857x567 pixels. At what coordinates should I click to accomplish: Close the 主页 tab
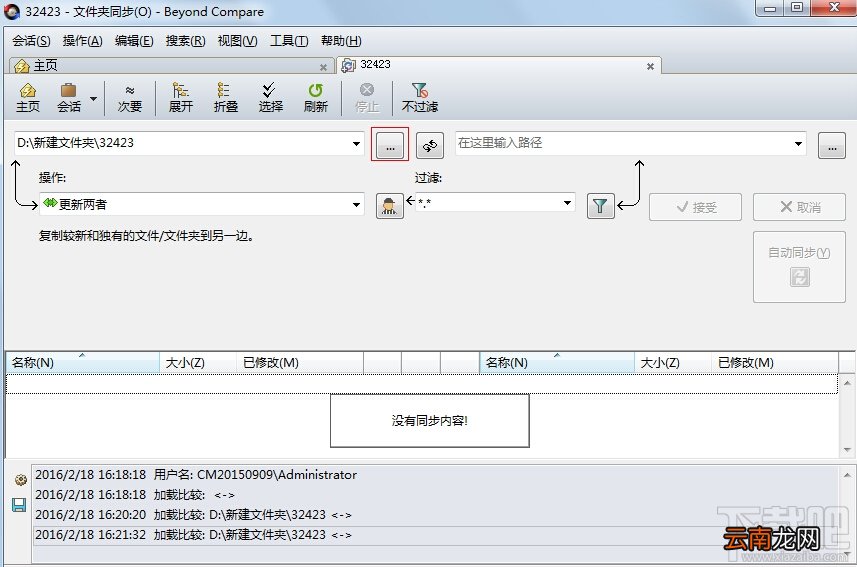pyautogui.click(x=323, y=67)
